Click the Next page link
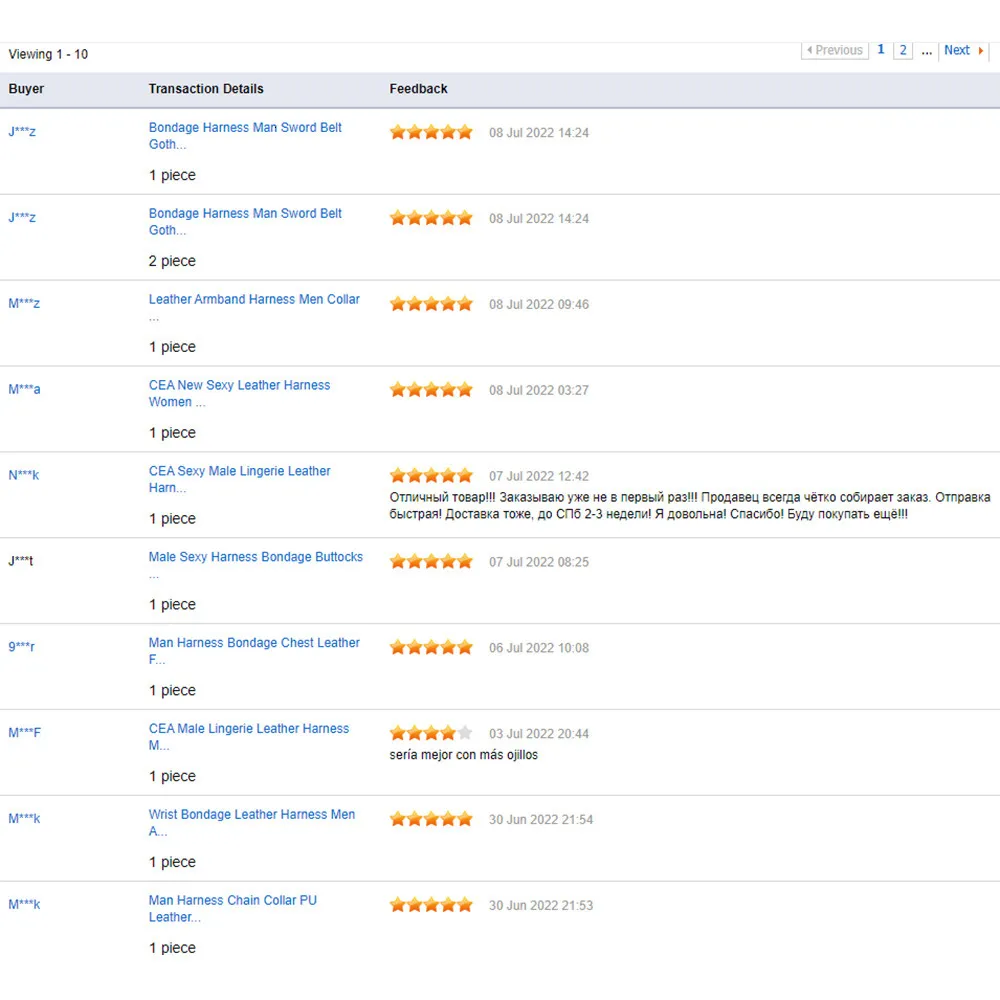1000x1000 pixels. click(x=962, y=50)
